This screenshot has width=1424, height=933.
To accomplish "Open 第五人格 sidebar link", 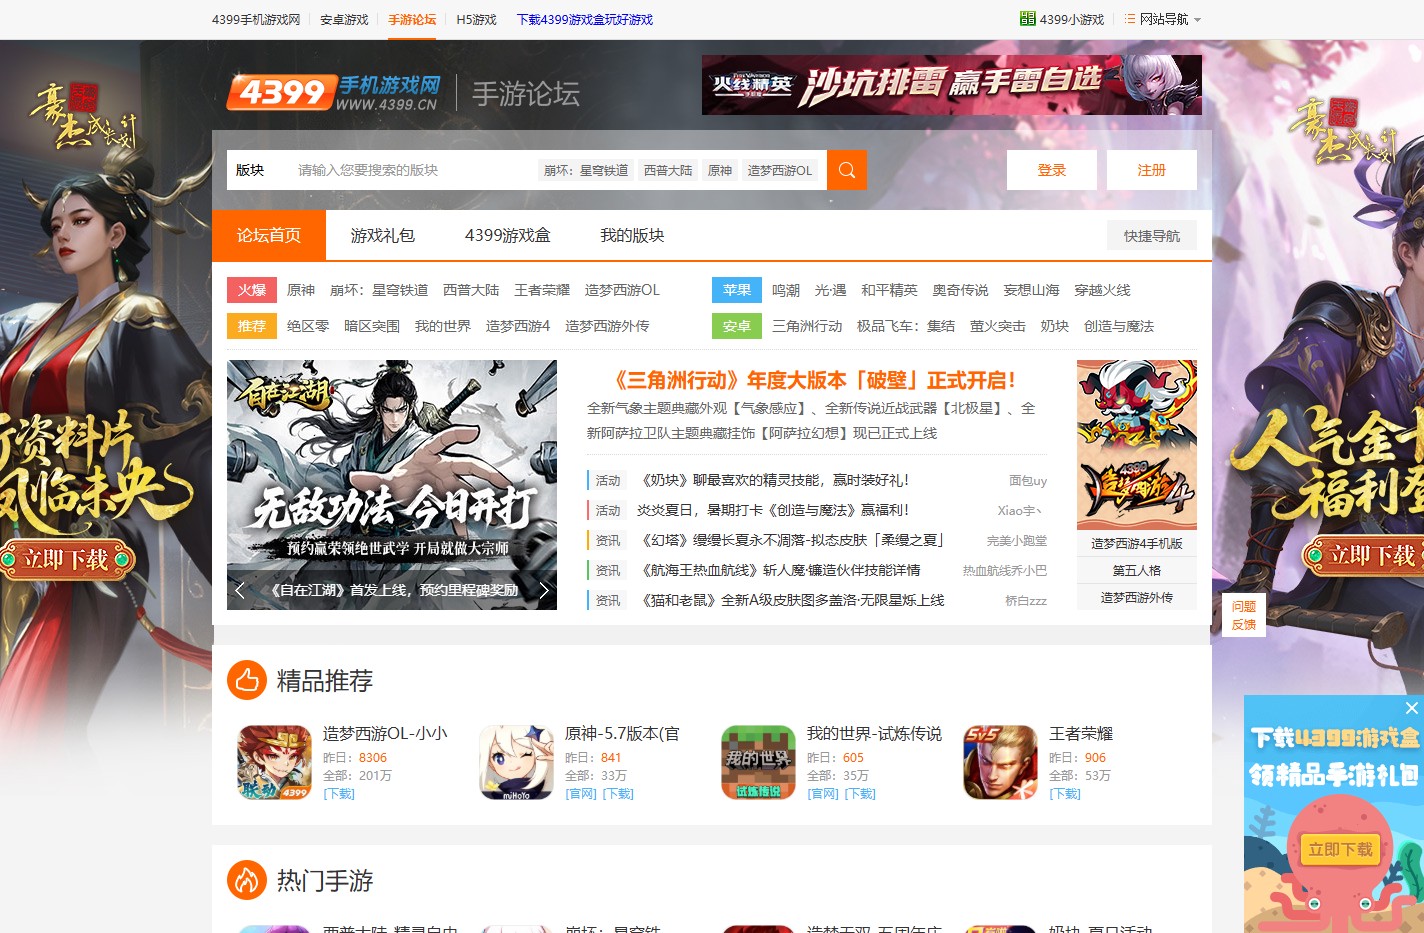I will 1137,570.
